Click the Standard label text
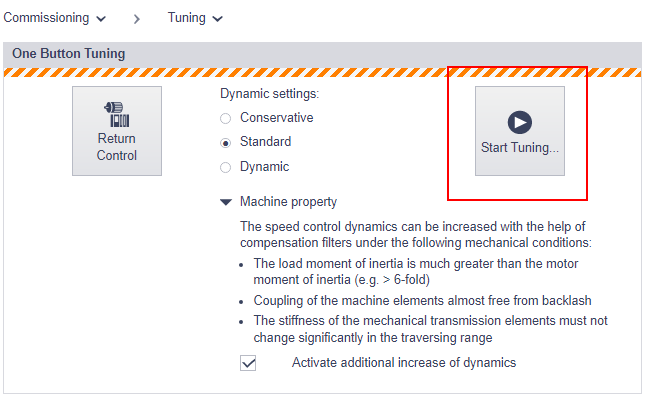 click(265, 142)
